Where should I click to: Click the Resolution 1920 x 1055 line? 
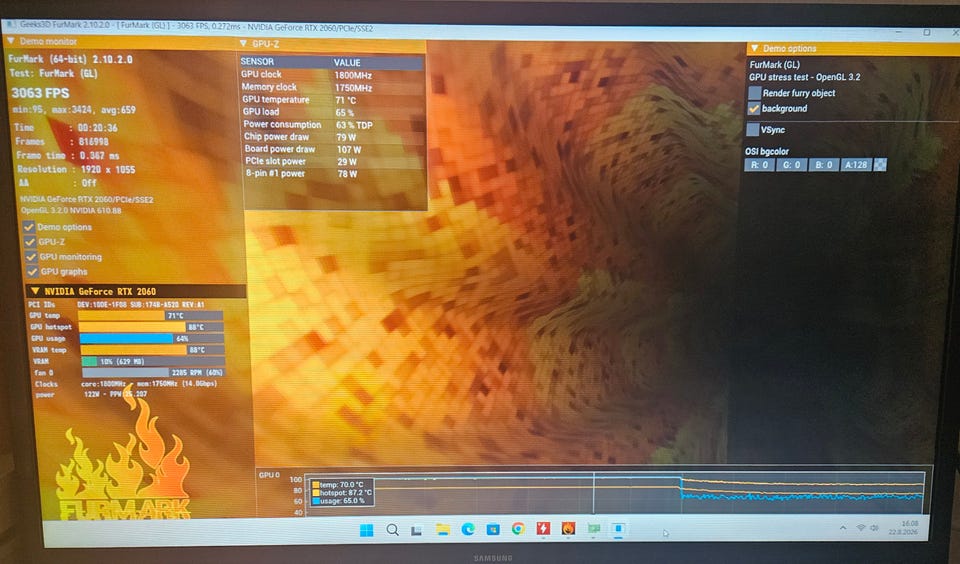pyautogui.click(x=77, y=169)
